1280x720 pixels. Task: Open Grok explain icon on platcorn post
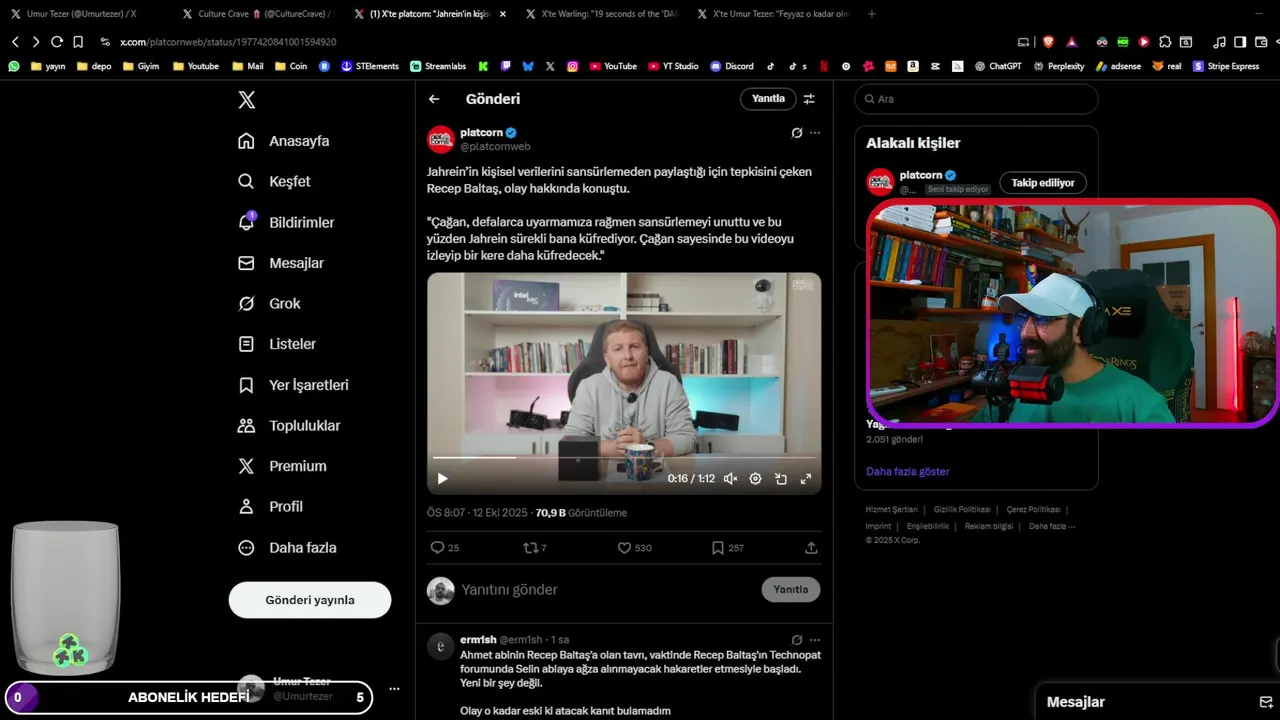(x=797, y=133)
